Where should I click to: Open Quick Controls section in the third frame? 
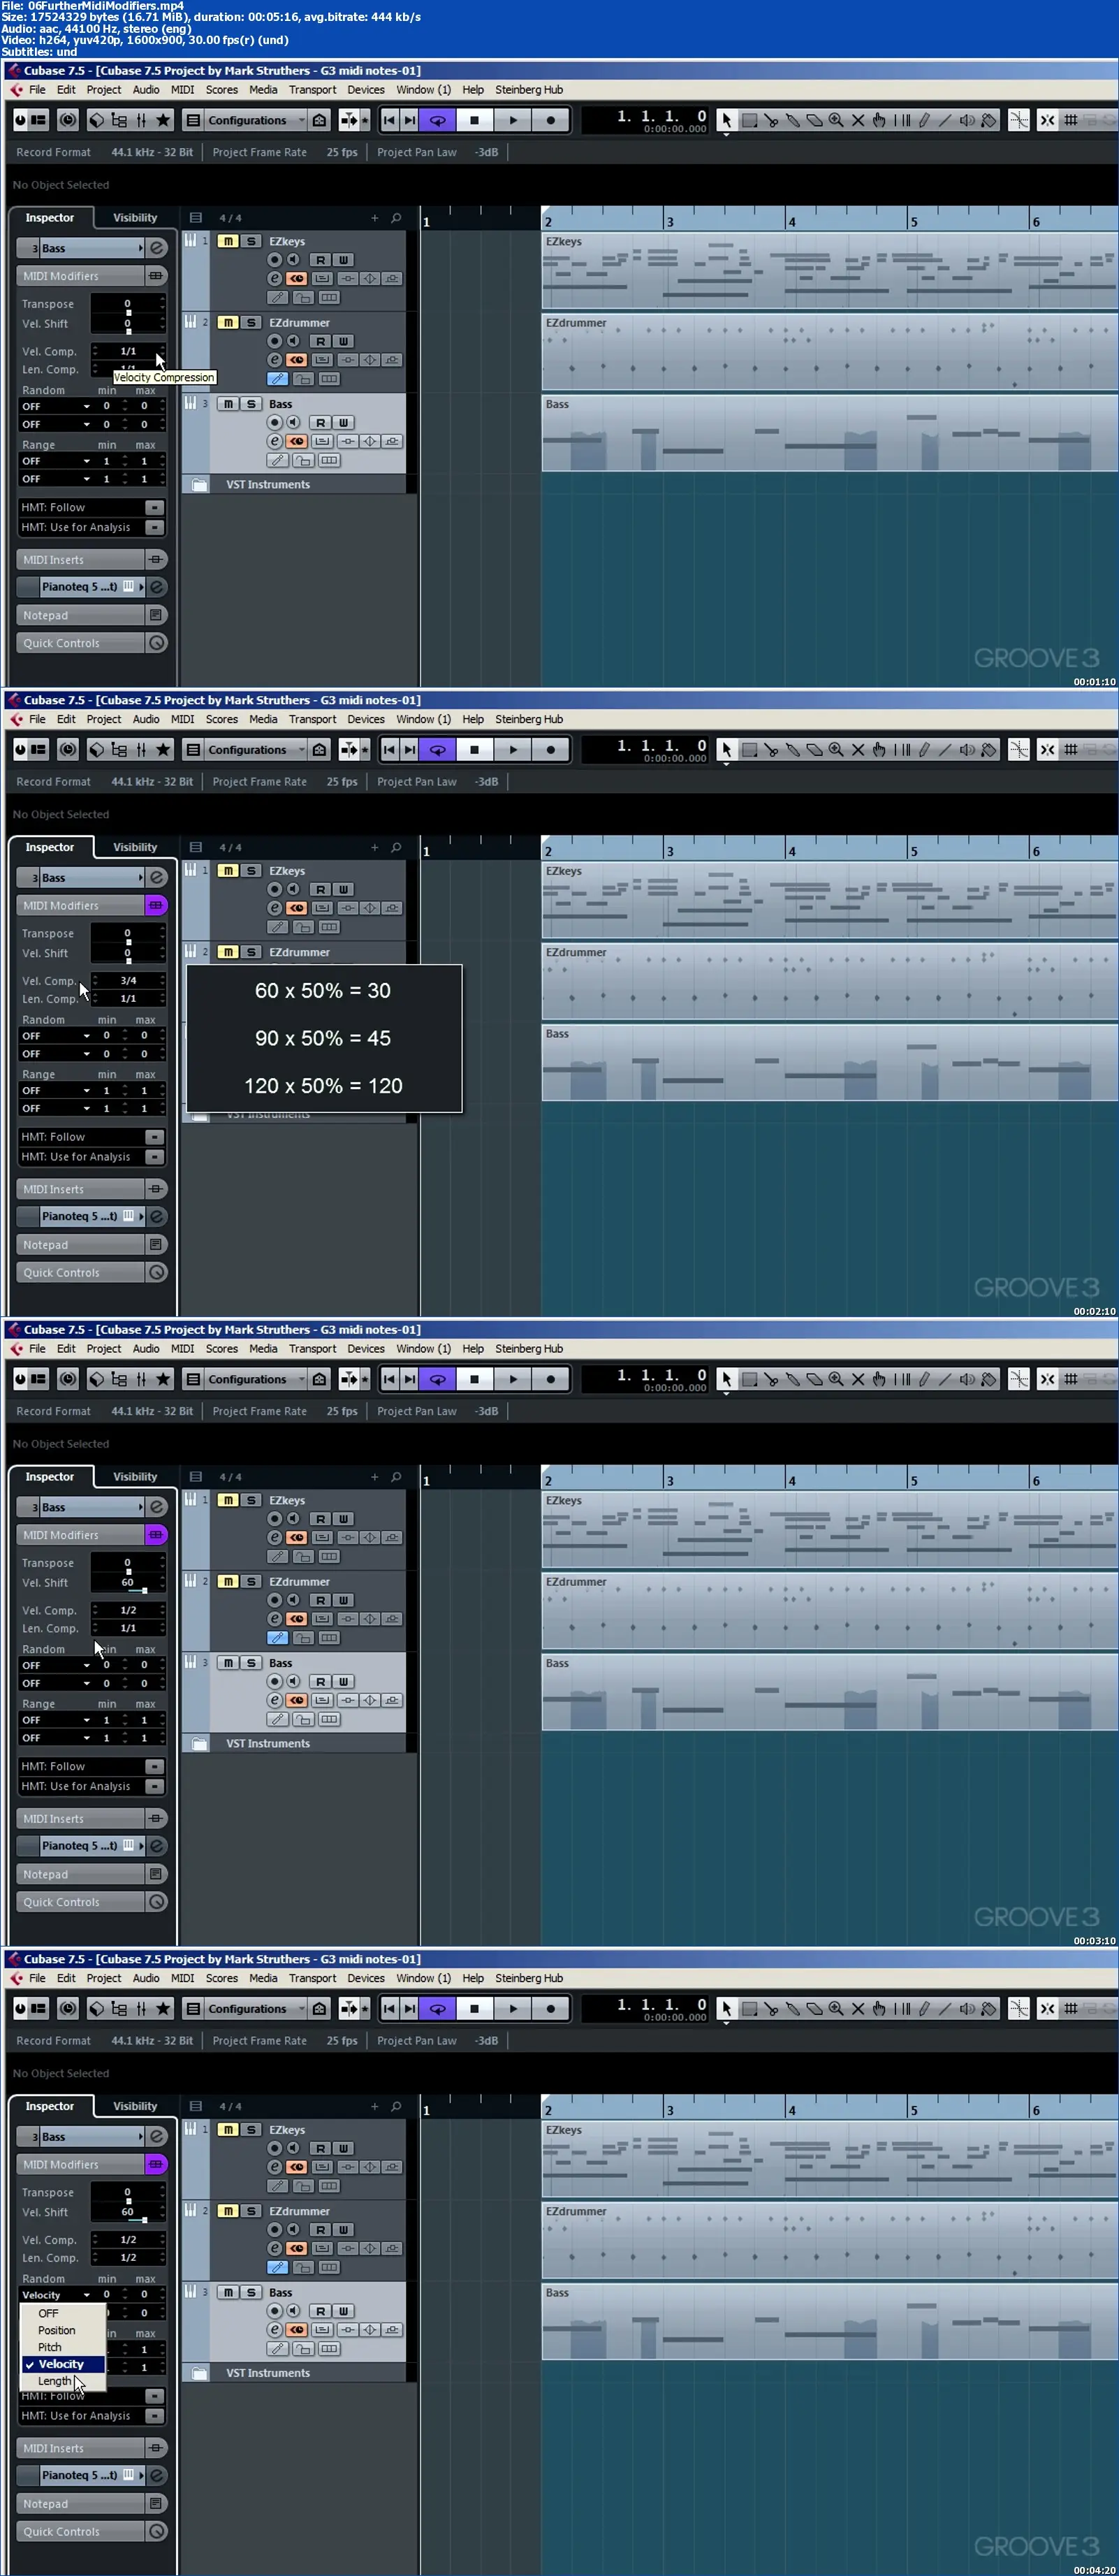pyautogui.click(x=81, y=1903)
